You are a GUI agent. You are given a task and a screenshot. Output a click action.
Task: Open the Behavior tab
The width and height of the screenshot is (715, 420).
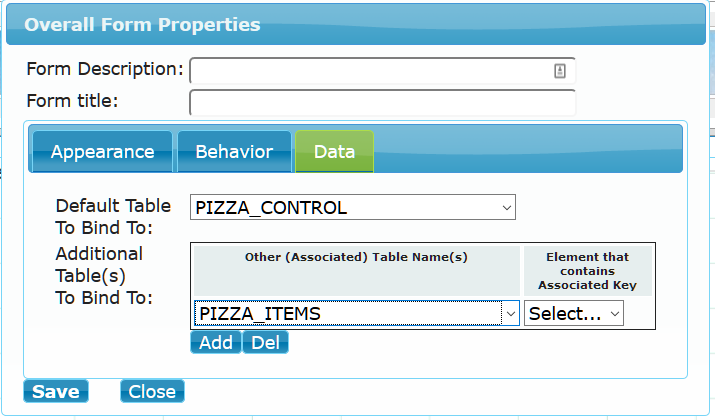coord(234,152)
